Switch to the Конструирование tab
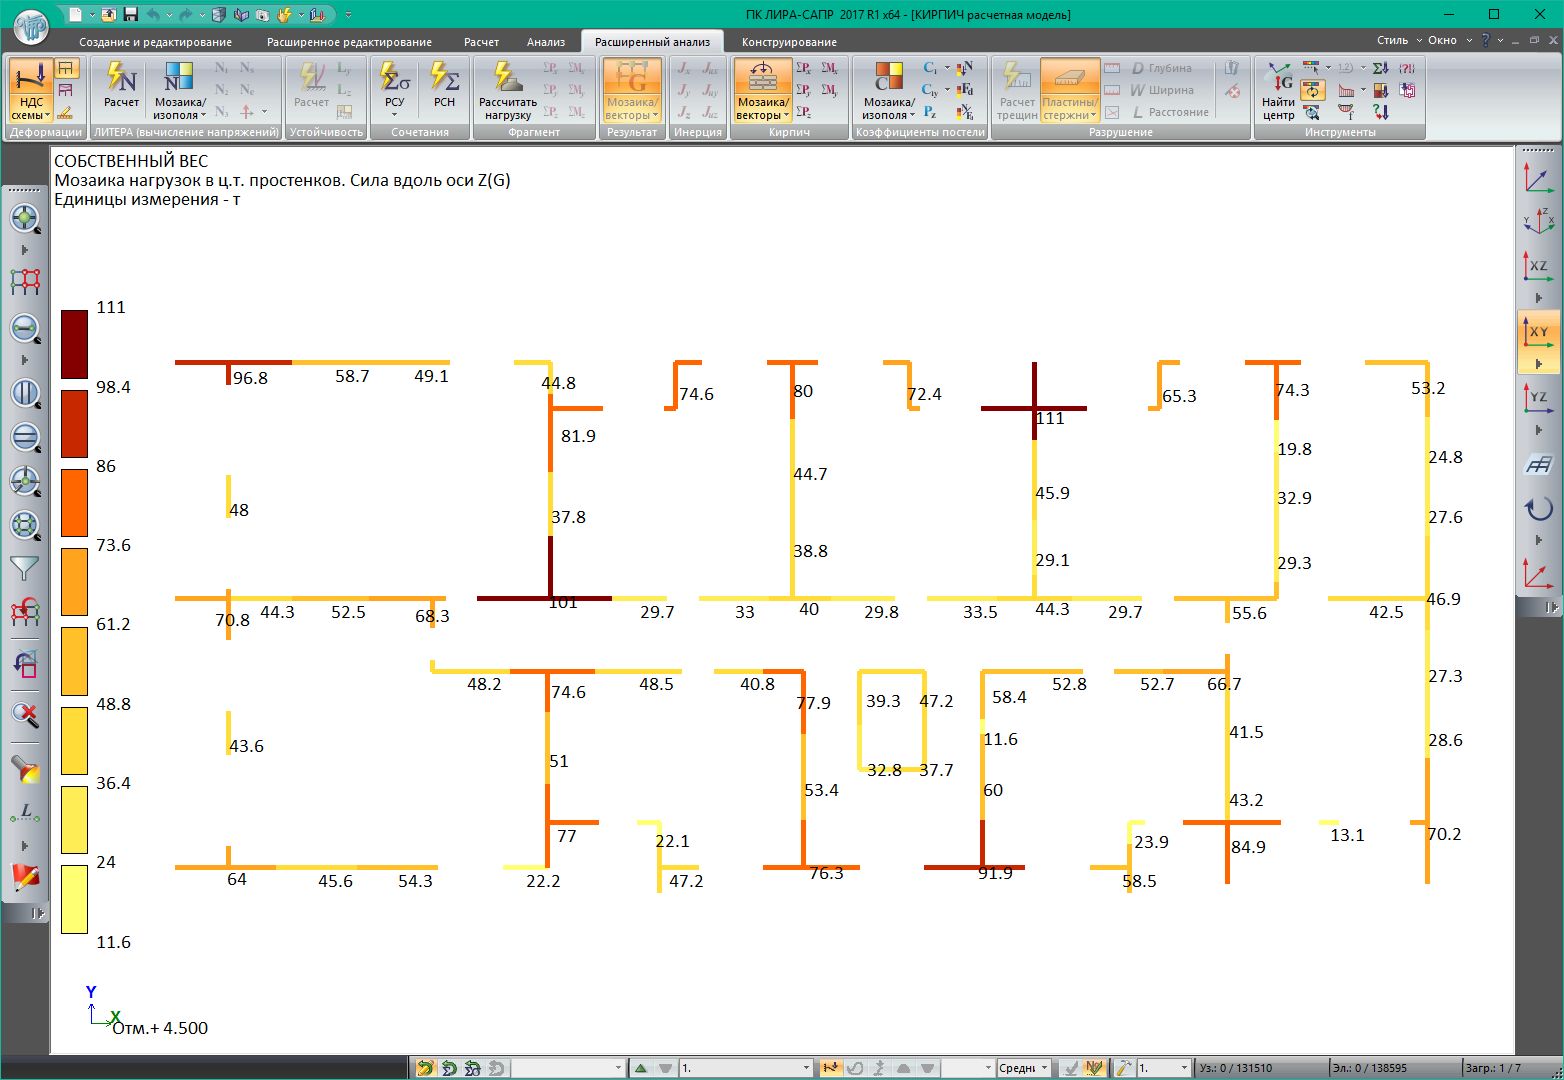 (x=789, y=42)
